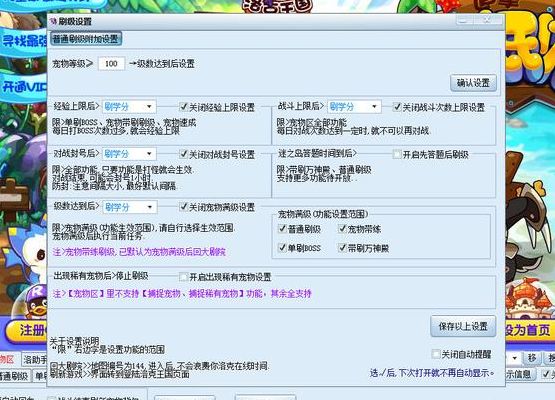Image resolution: width=555 pixels, height=400 pixels.
Task: Toggle 关闭经验上限设置 checkbox
Action: pyautogui.click(x=183, y=107)
